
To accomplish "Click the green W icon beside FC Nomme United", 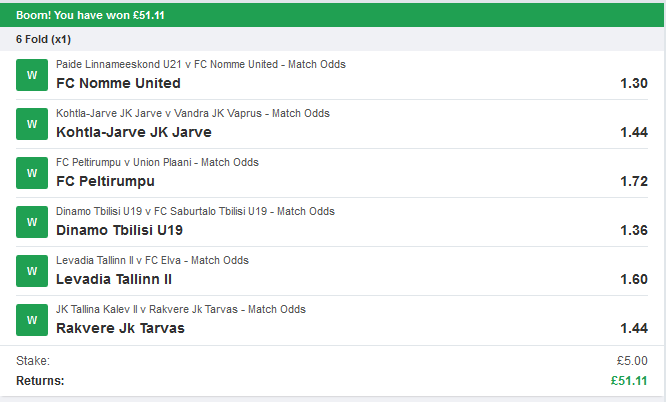I will coord(33,75).
